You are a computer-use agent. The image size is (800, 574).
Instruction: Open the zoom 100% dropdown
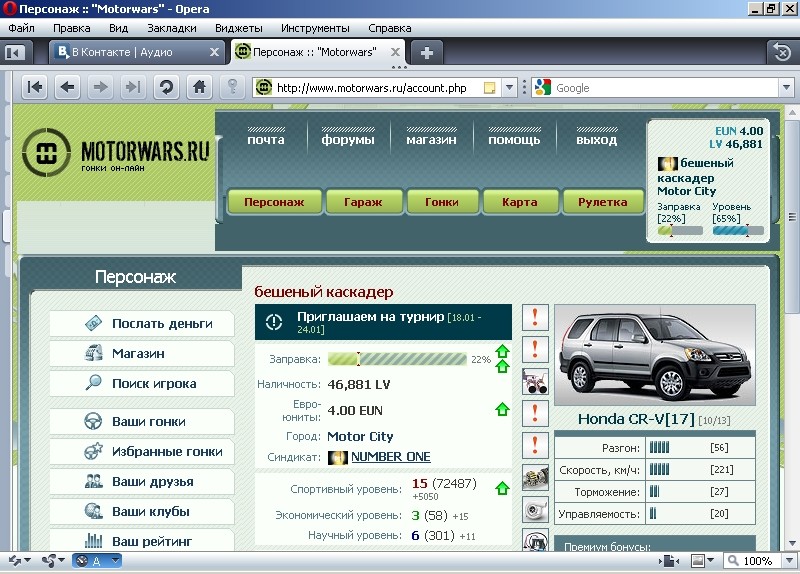coord(790,561)
